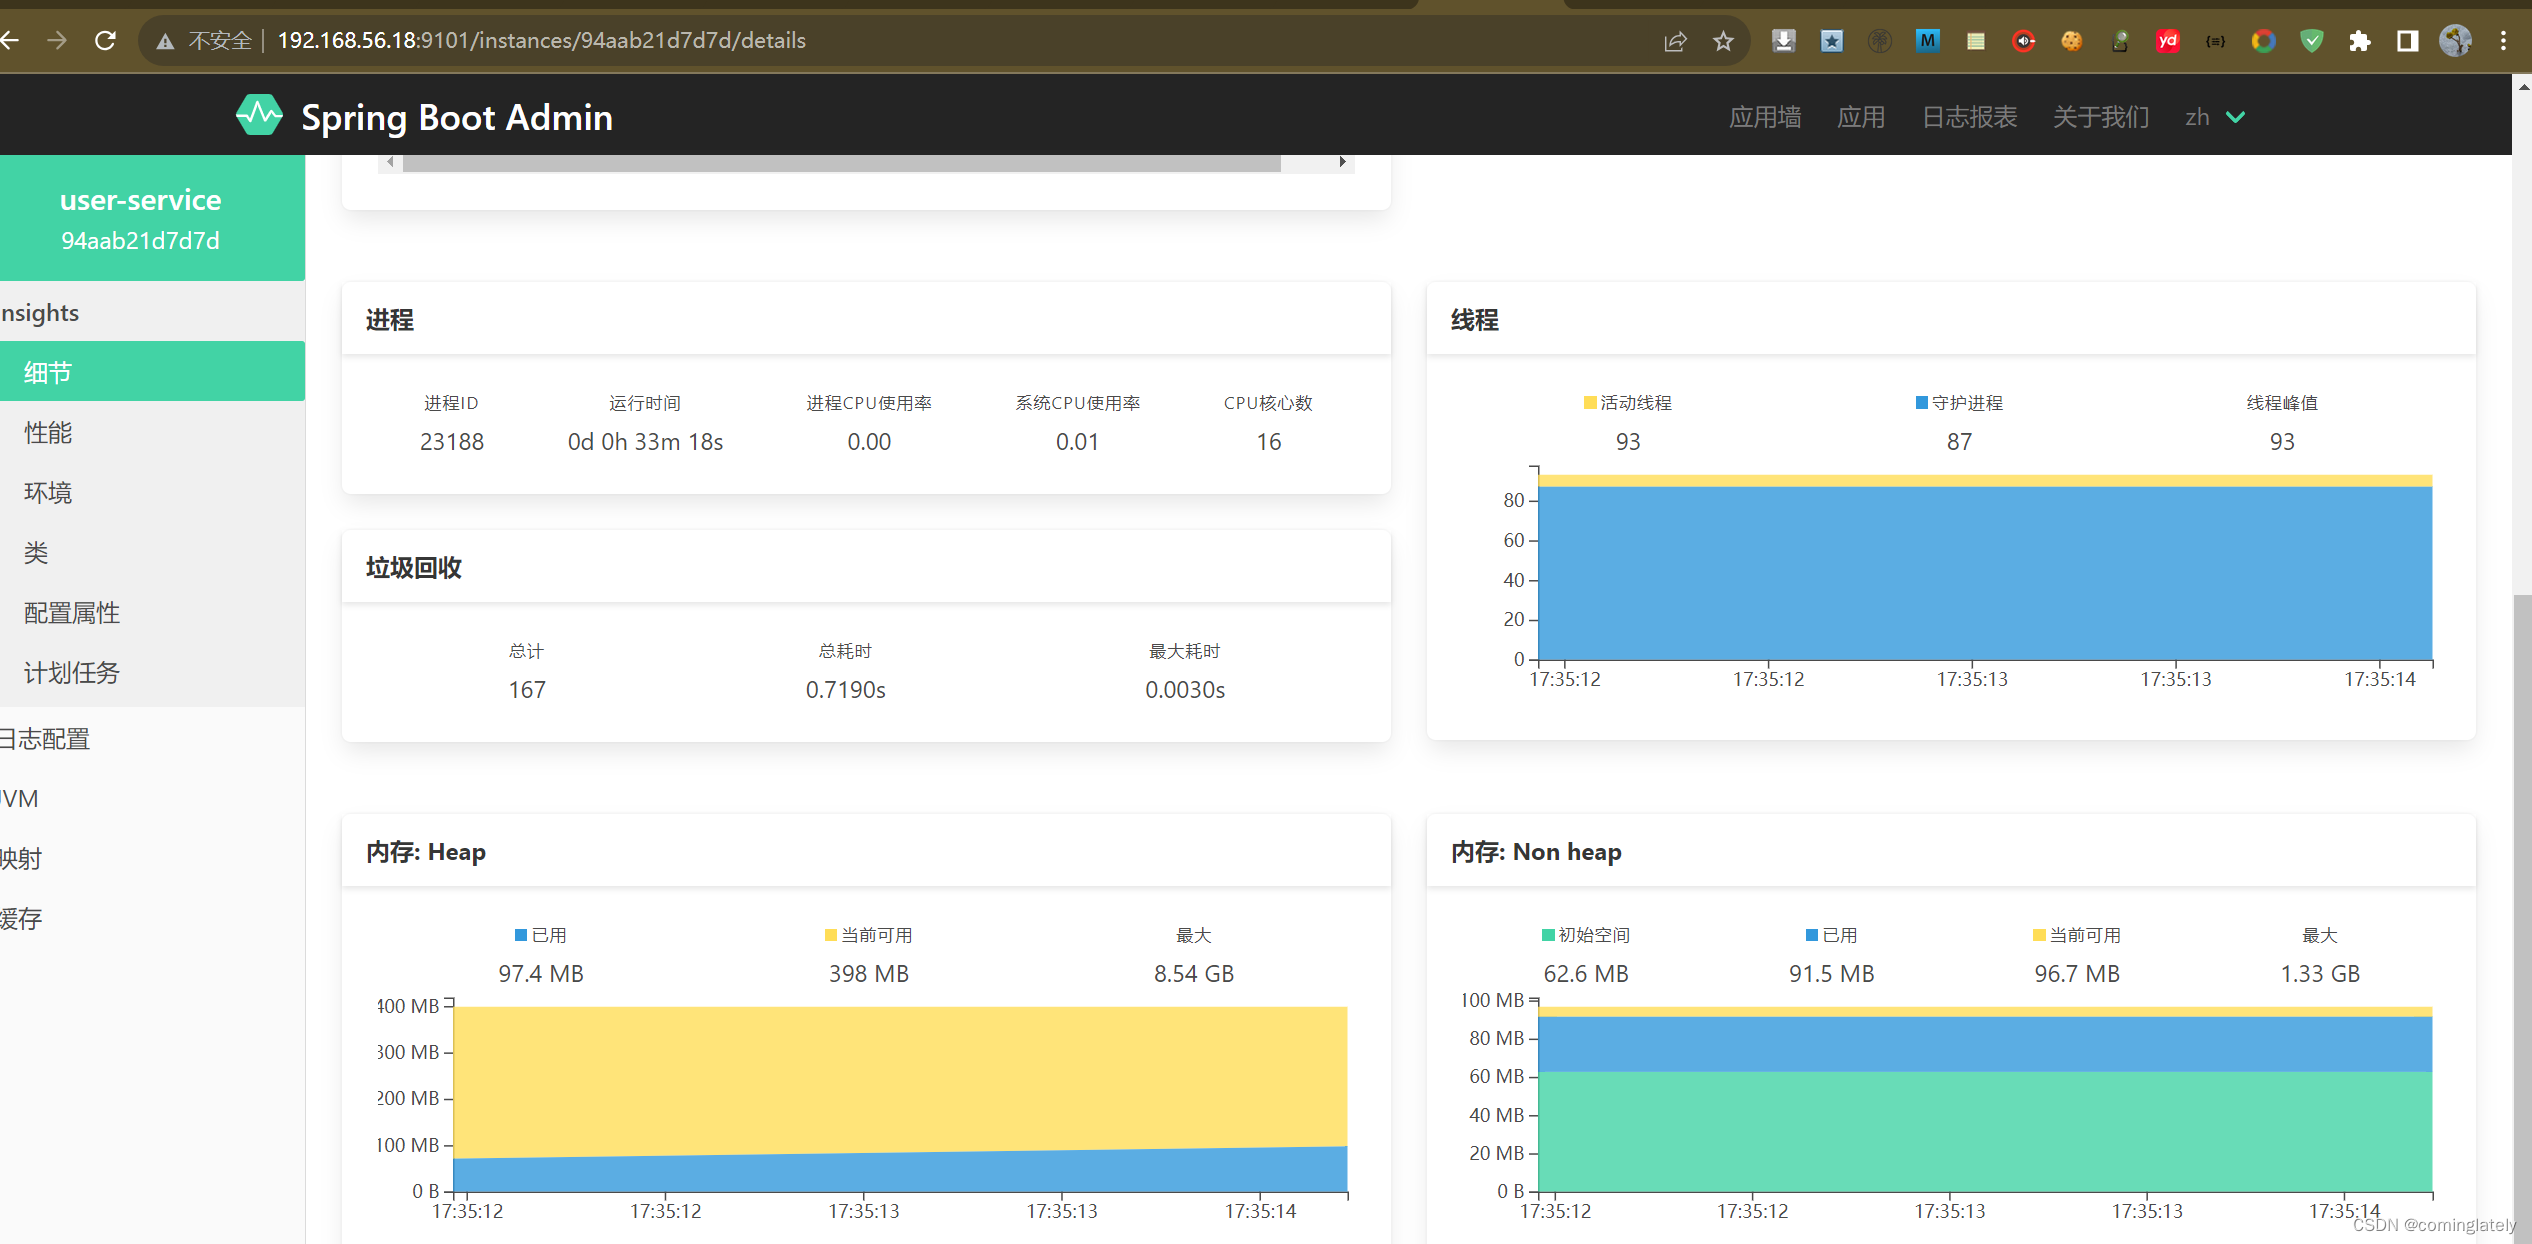Click the browser back arrow

pyautogui.click(x=10, y=40)
